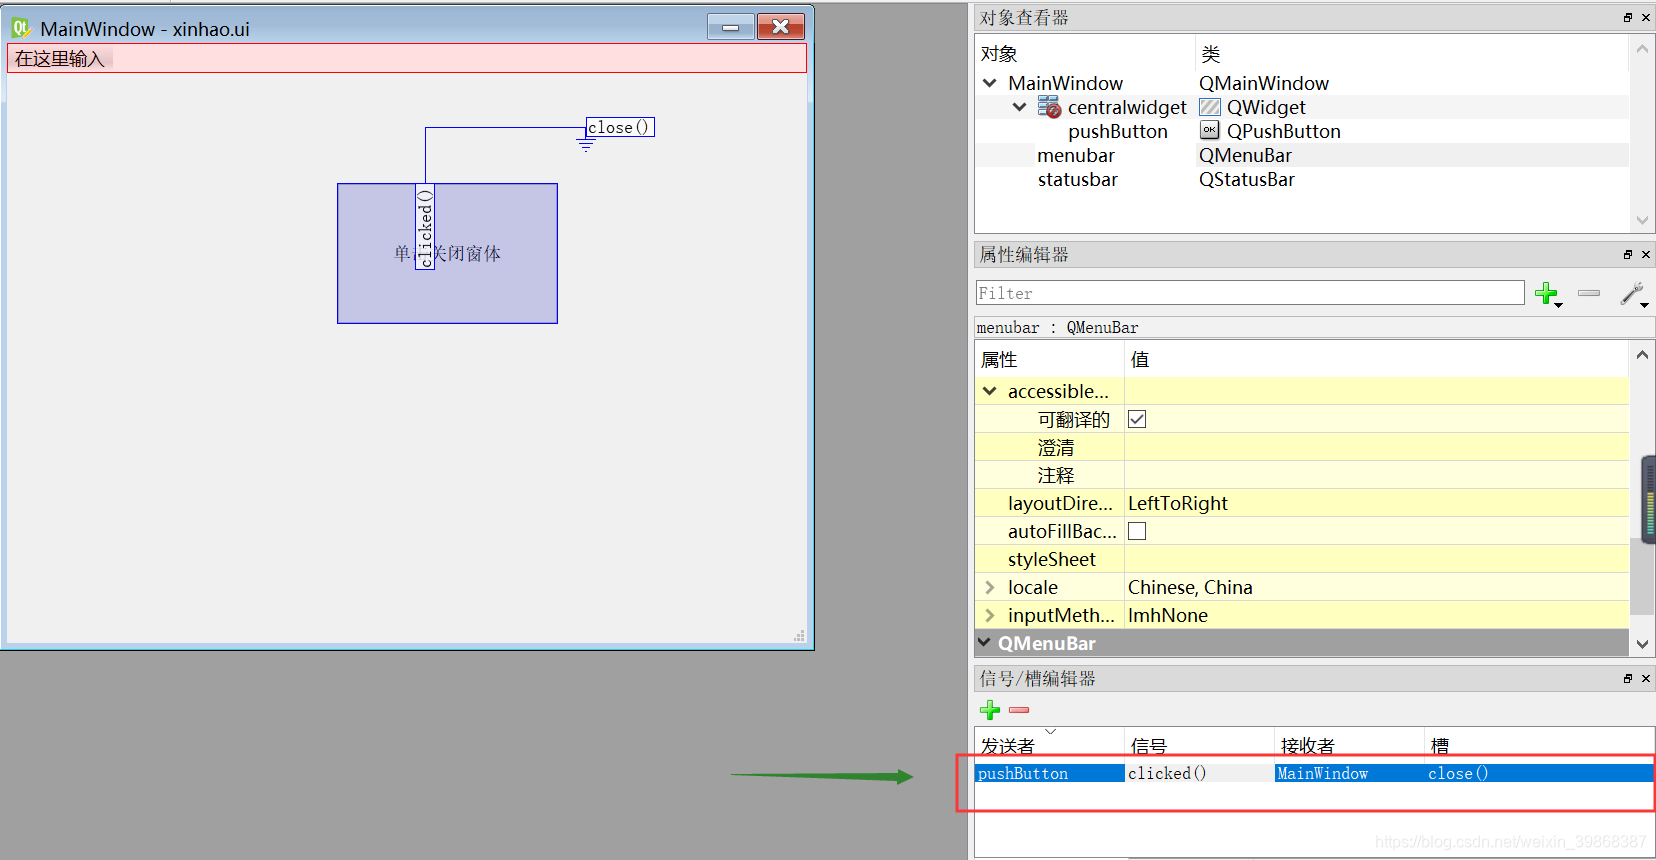This screenshot has width=1656, height=860.
Task: Click the Chinese, China locale value
Action: [x=1190, y=587]
